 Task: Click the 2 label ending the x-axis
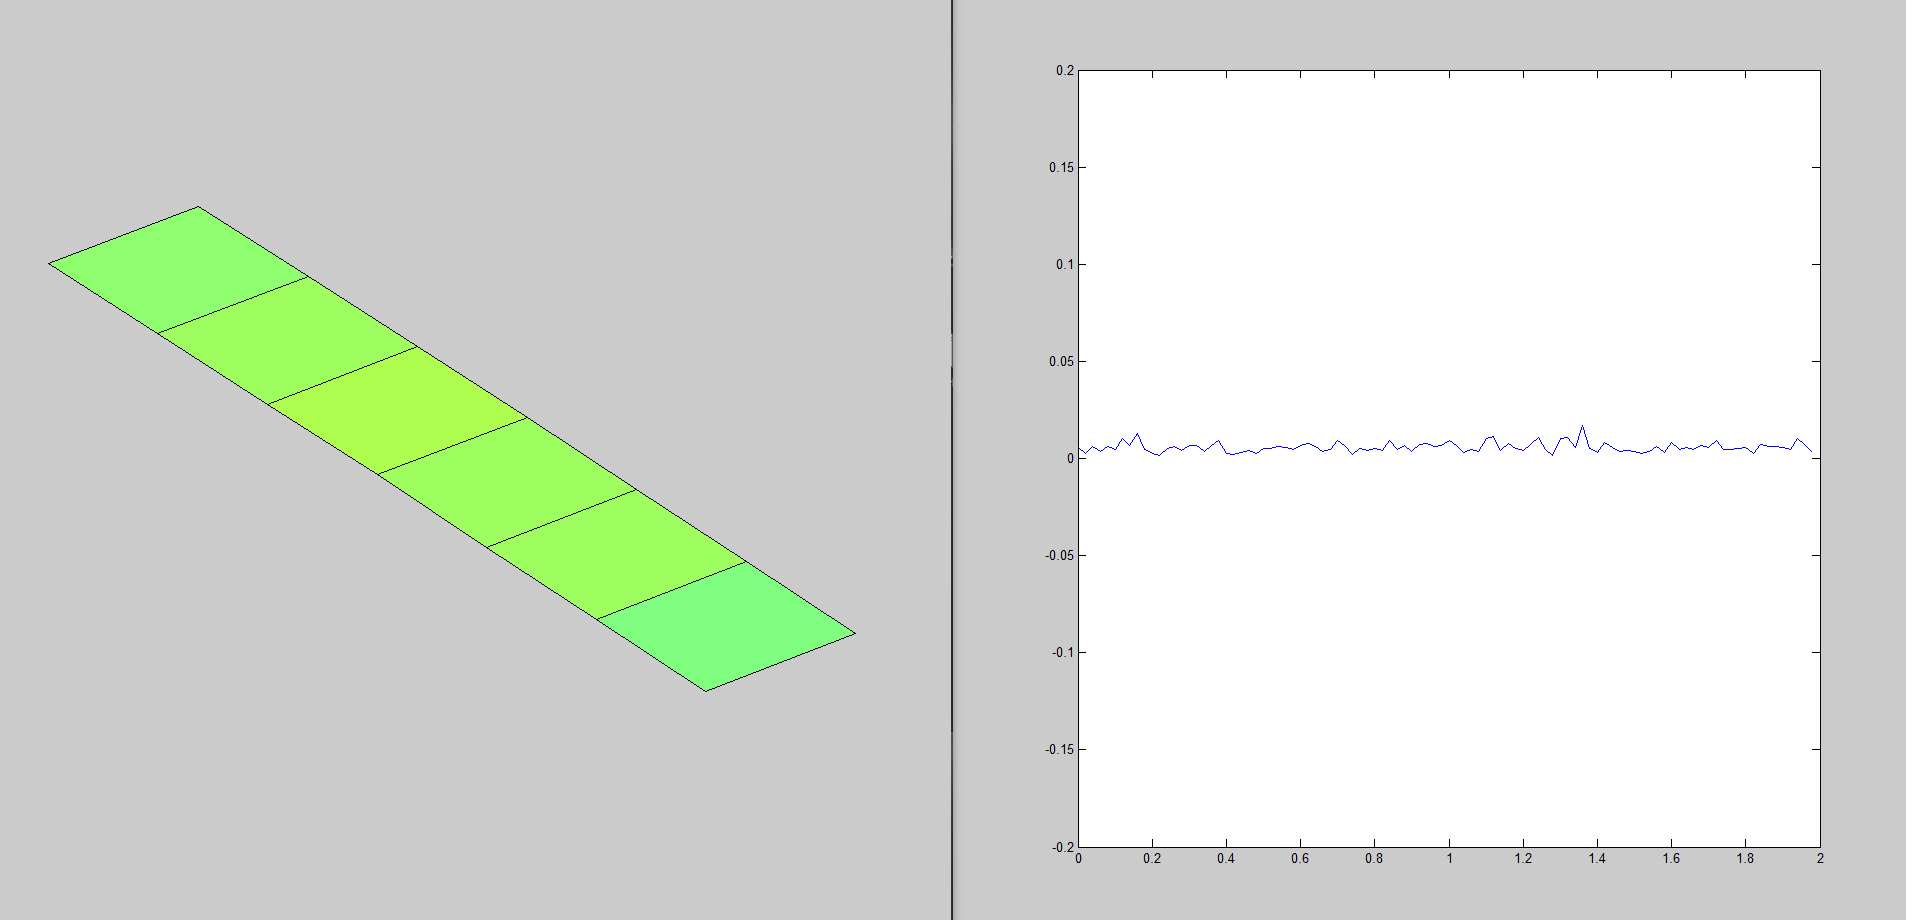[1820, 859]
